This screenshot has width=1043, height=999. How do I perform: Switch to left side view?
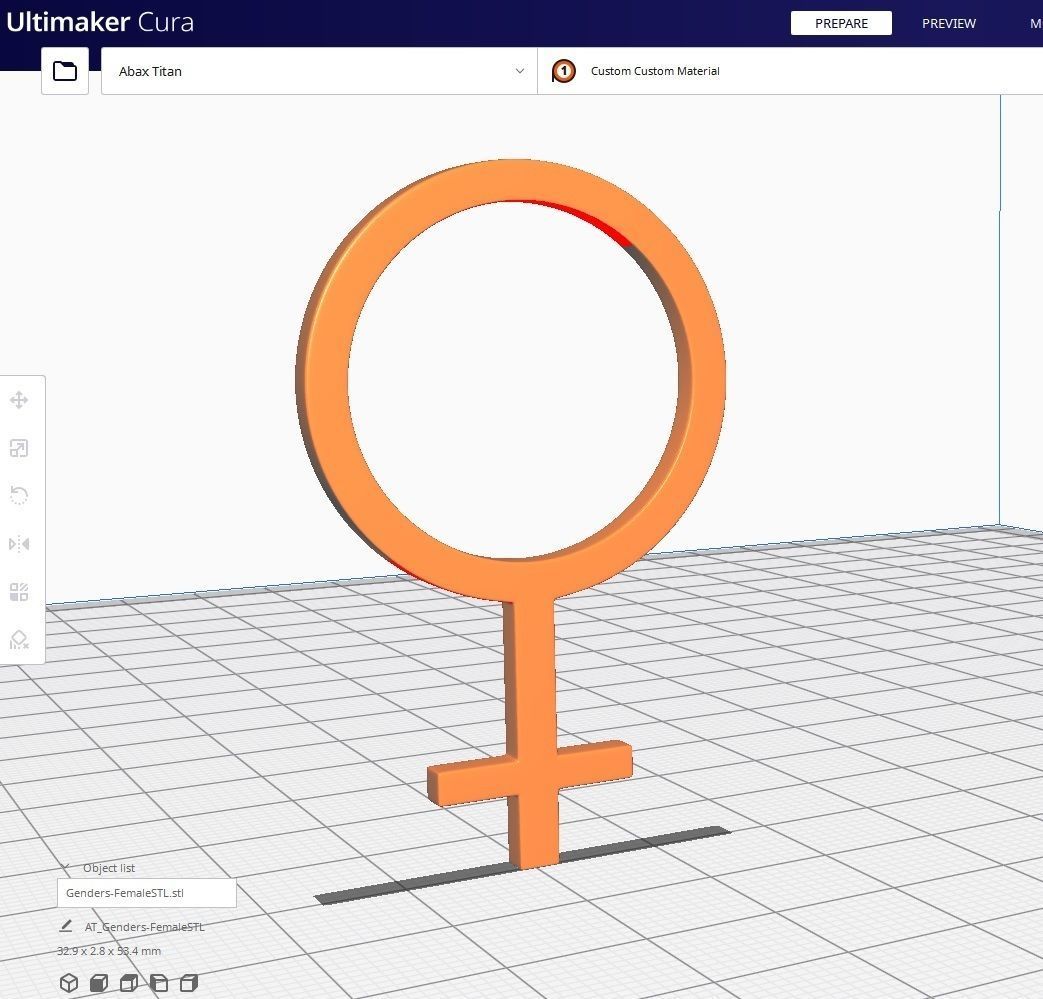click(x=159, y=983)
